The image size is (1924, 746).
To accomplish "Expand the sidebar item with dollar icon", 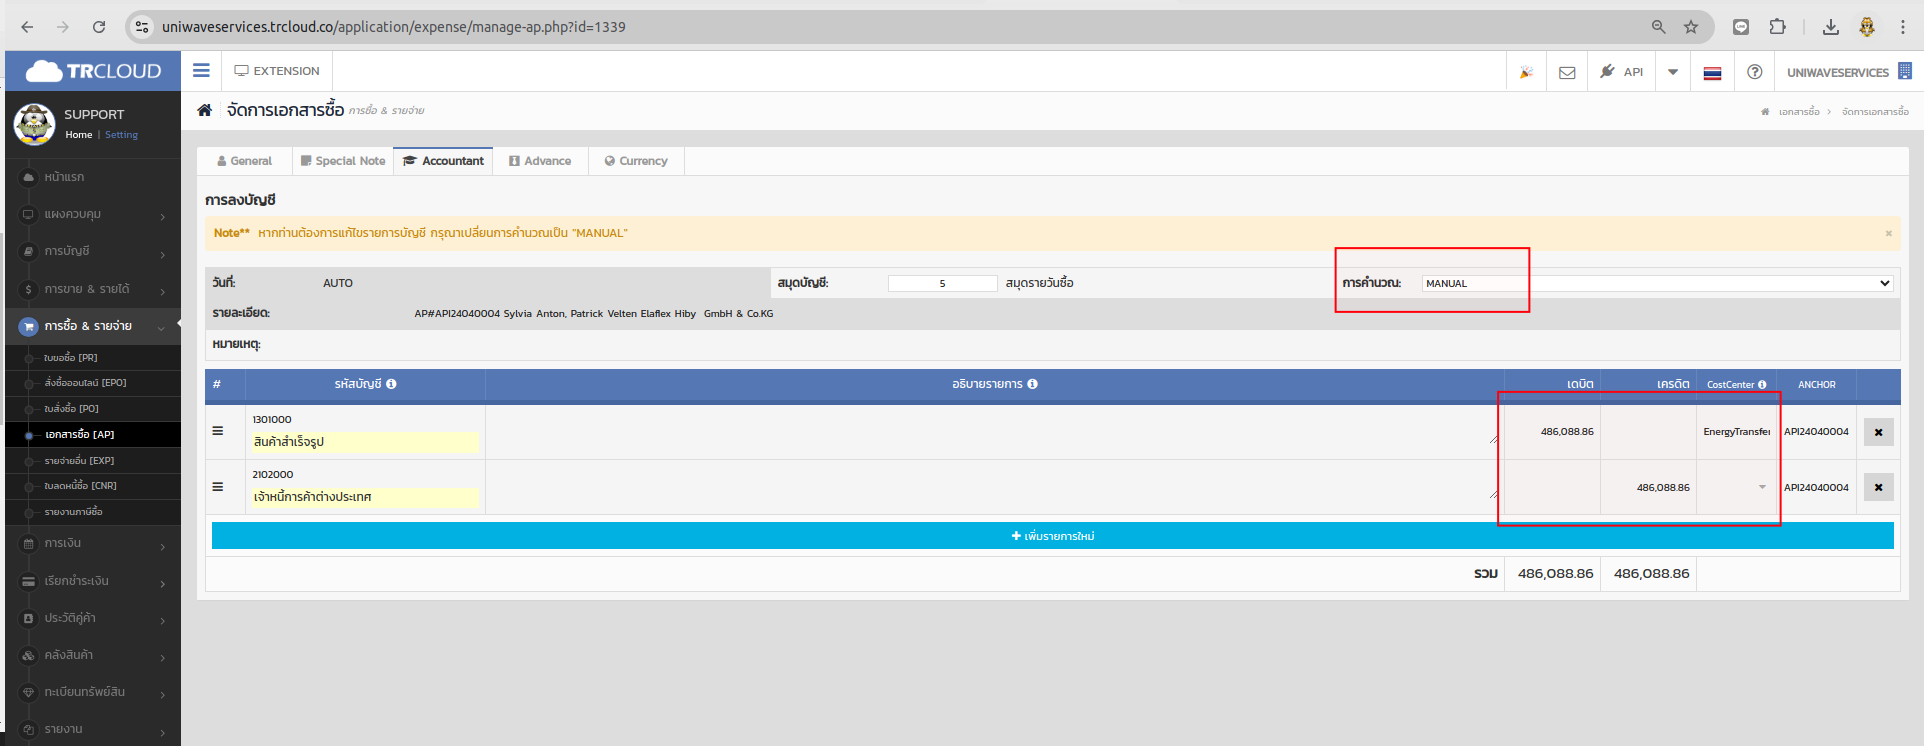I will click(x=93, y=289).
